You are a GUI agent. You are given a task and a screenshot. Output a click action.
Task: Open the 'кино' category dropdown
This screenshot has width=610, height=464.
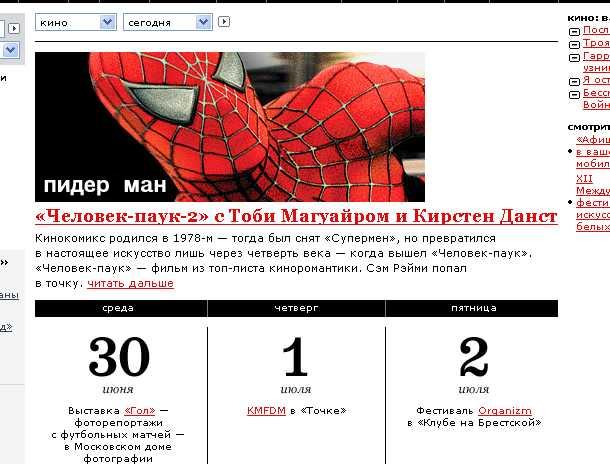pyautogui.click(x=75, y=21)
